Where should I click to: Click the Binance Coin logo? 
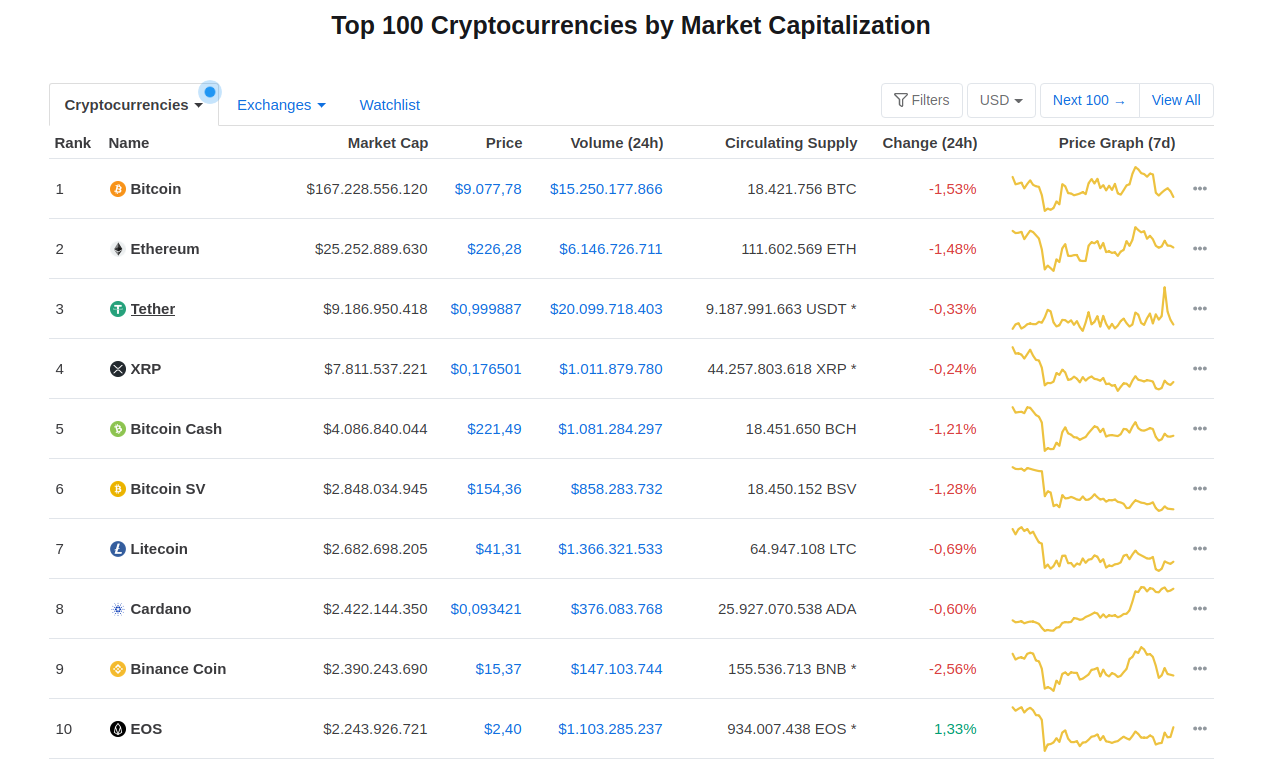tap(117, 668)
